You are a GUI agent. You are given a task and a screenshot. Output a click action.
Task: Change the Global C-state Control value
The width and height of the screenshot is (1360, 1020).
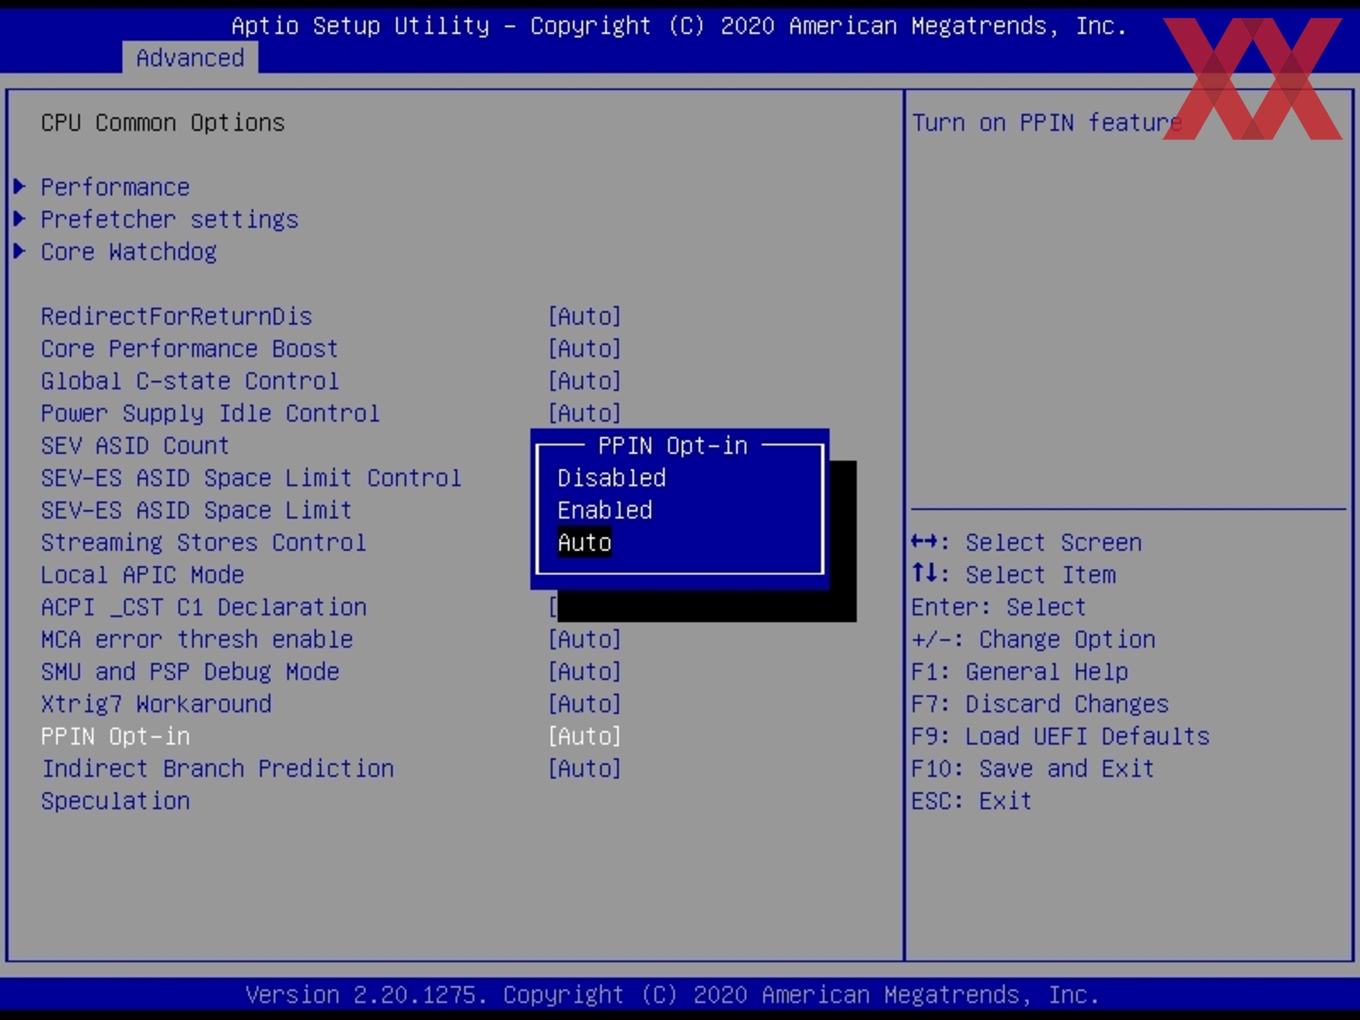pos(584,381)
